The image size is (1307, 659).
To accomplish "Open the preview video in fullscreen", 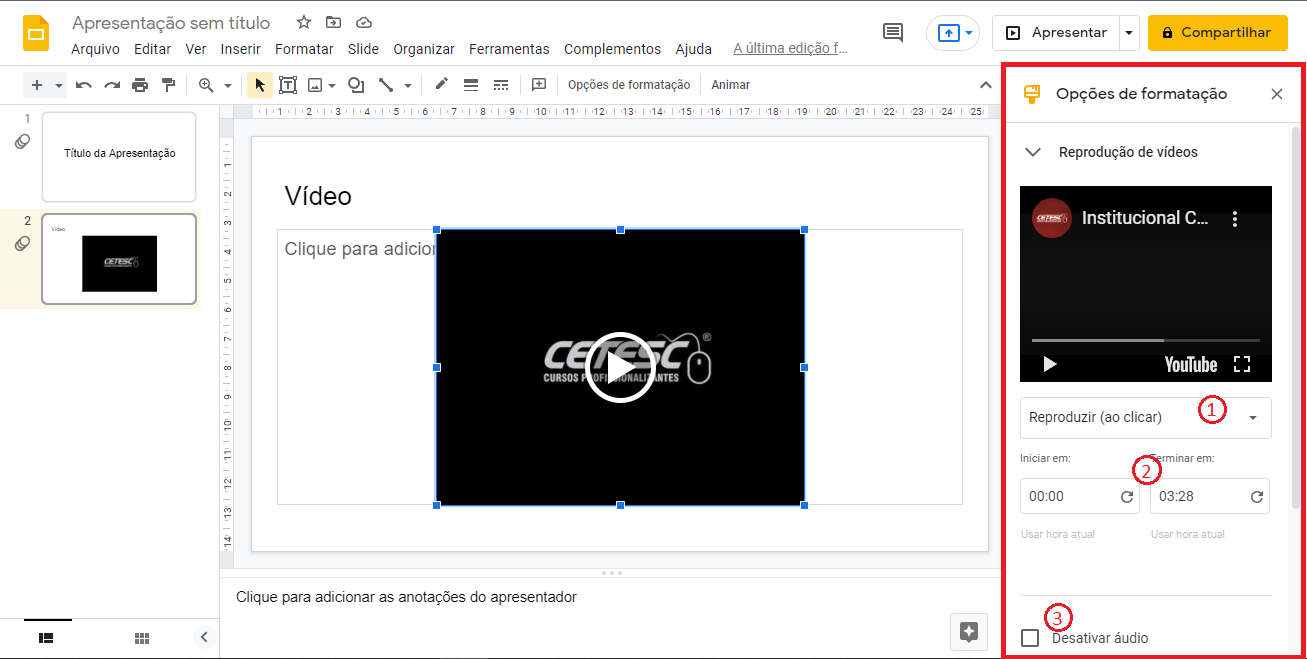I will pos(1242,364).
